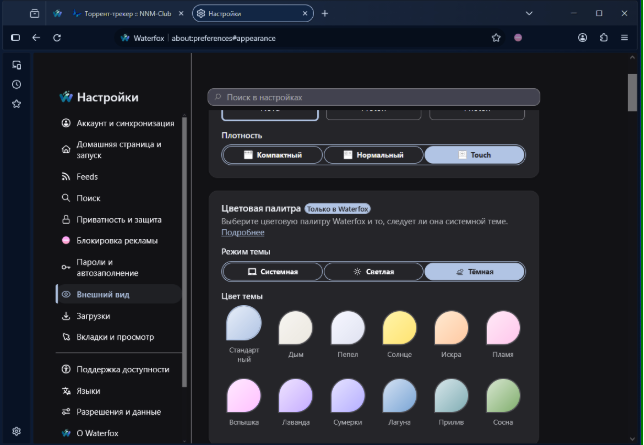List all tabs with the chevron
The height and width of the screenshot is (445, 644).
[529, 14]
